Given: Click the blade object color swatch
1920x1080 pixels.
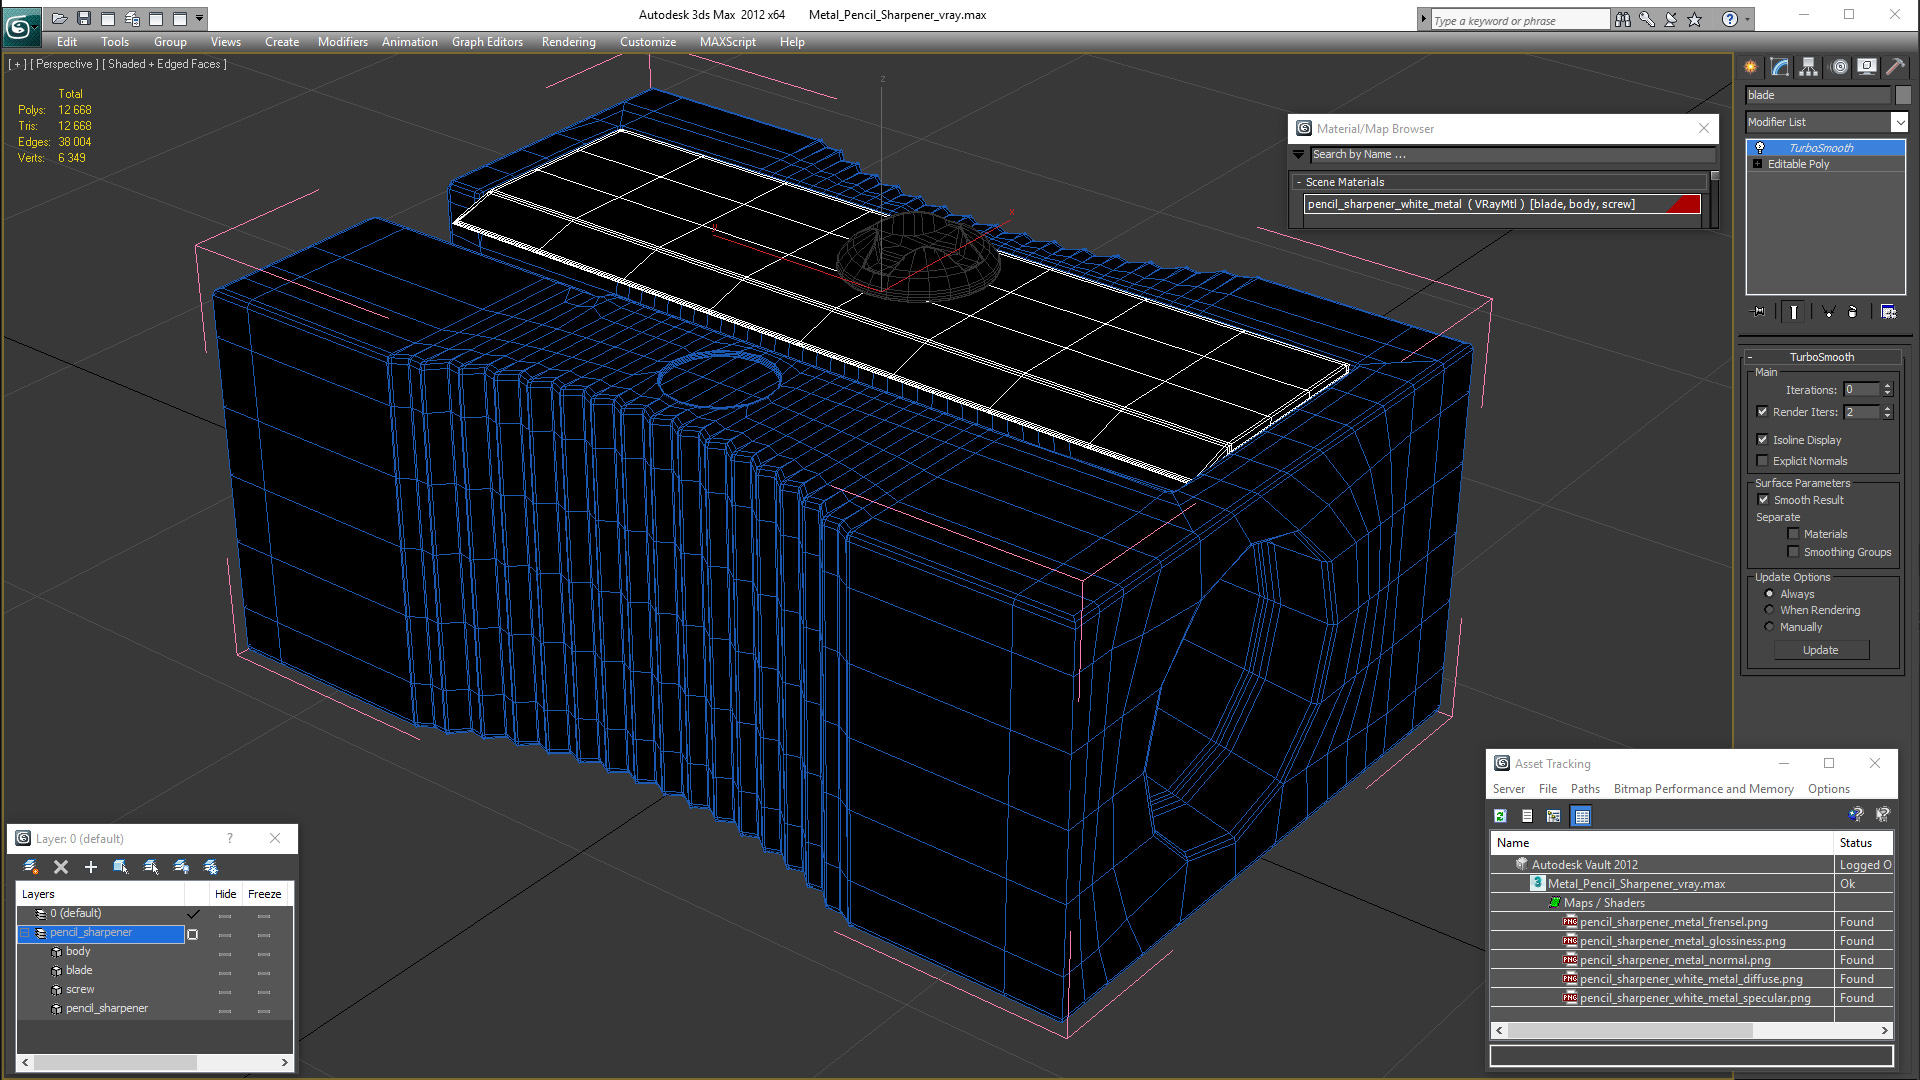Looking at the screenshot, I should click(x=1903, y=95).
